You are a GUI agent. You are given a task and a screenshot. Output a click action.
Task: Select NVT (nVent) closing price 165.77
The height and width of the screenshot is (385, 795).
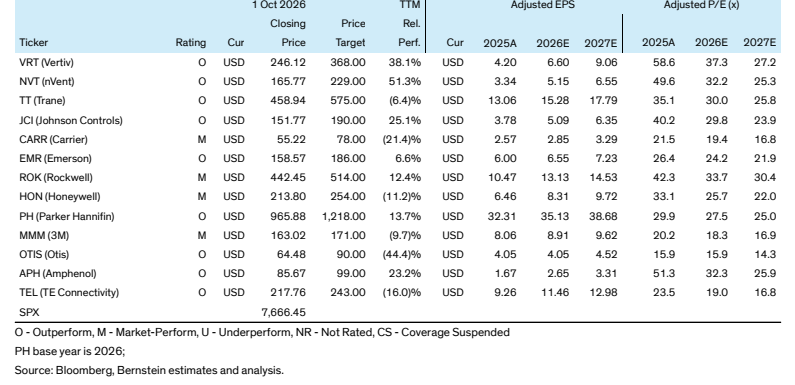(x=288, y=82)
